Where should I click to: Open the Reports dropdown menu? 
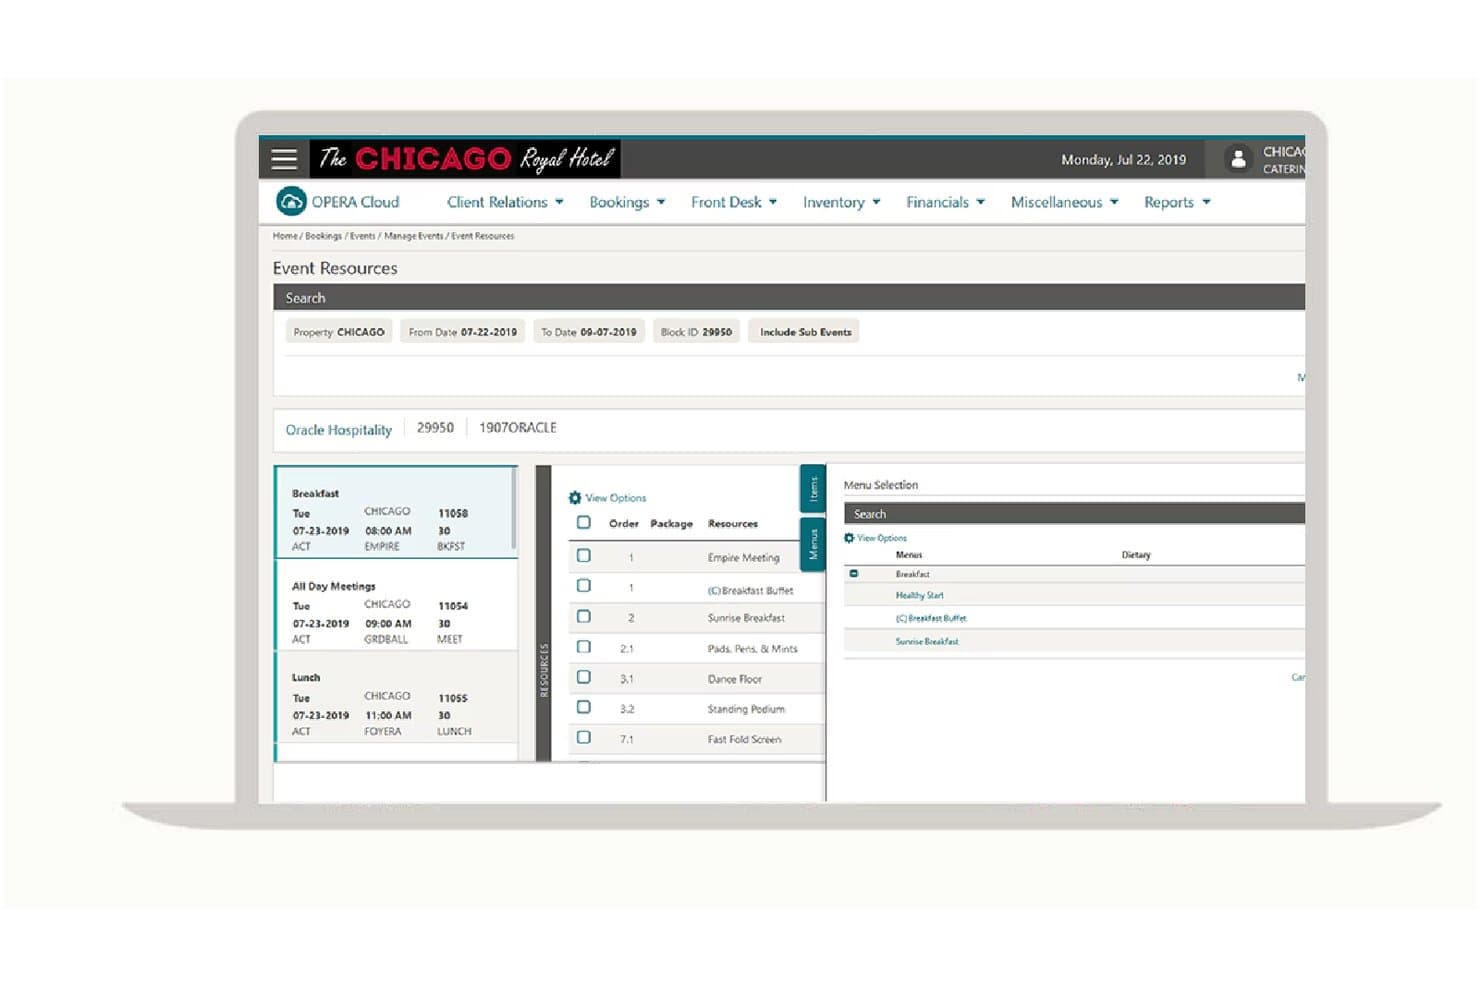click(1177, 202)
